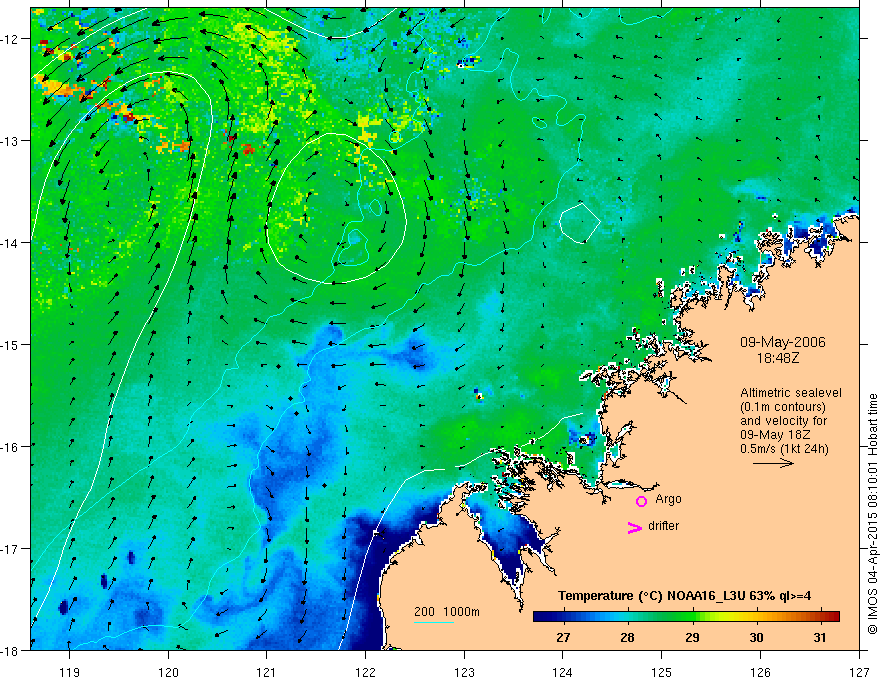Viewport: 880px width, 680px height.
Task: Click the date text 09-May-2006
Action: click(x=783, y=342)
